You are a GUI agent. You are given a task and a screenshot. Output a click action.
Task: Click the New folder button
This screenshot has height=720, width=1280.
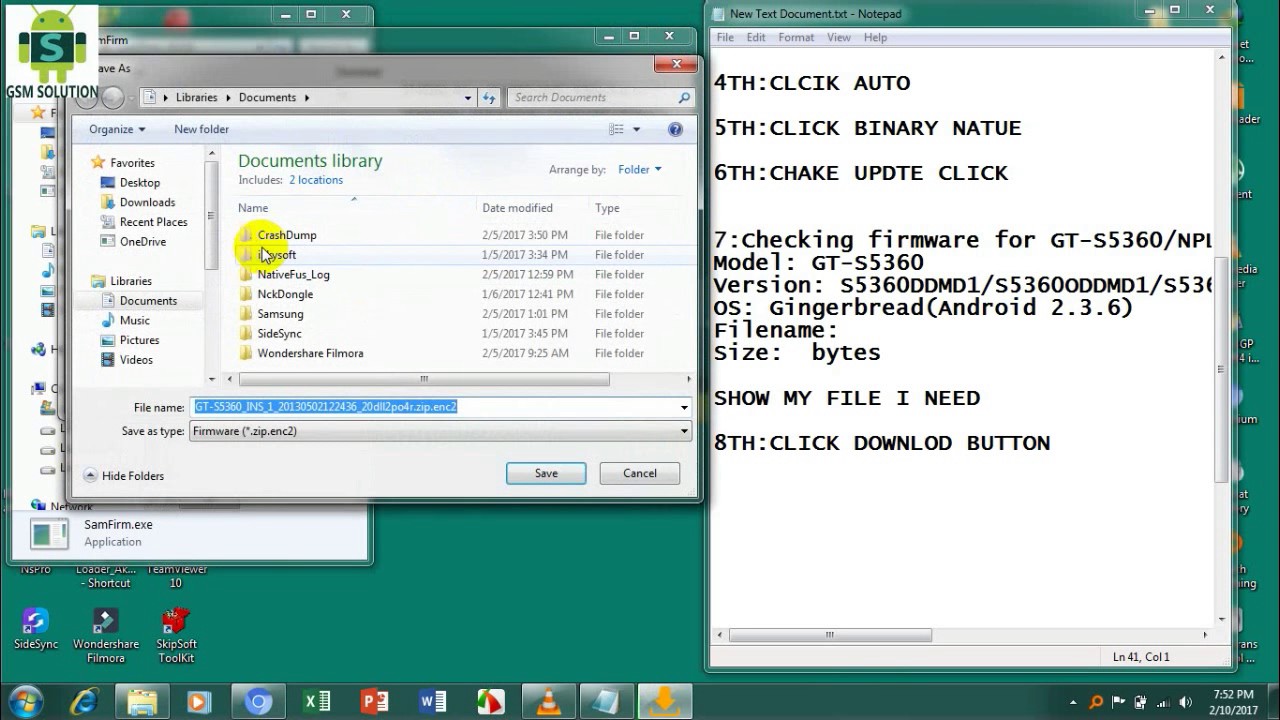(201, 129)
